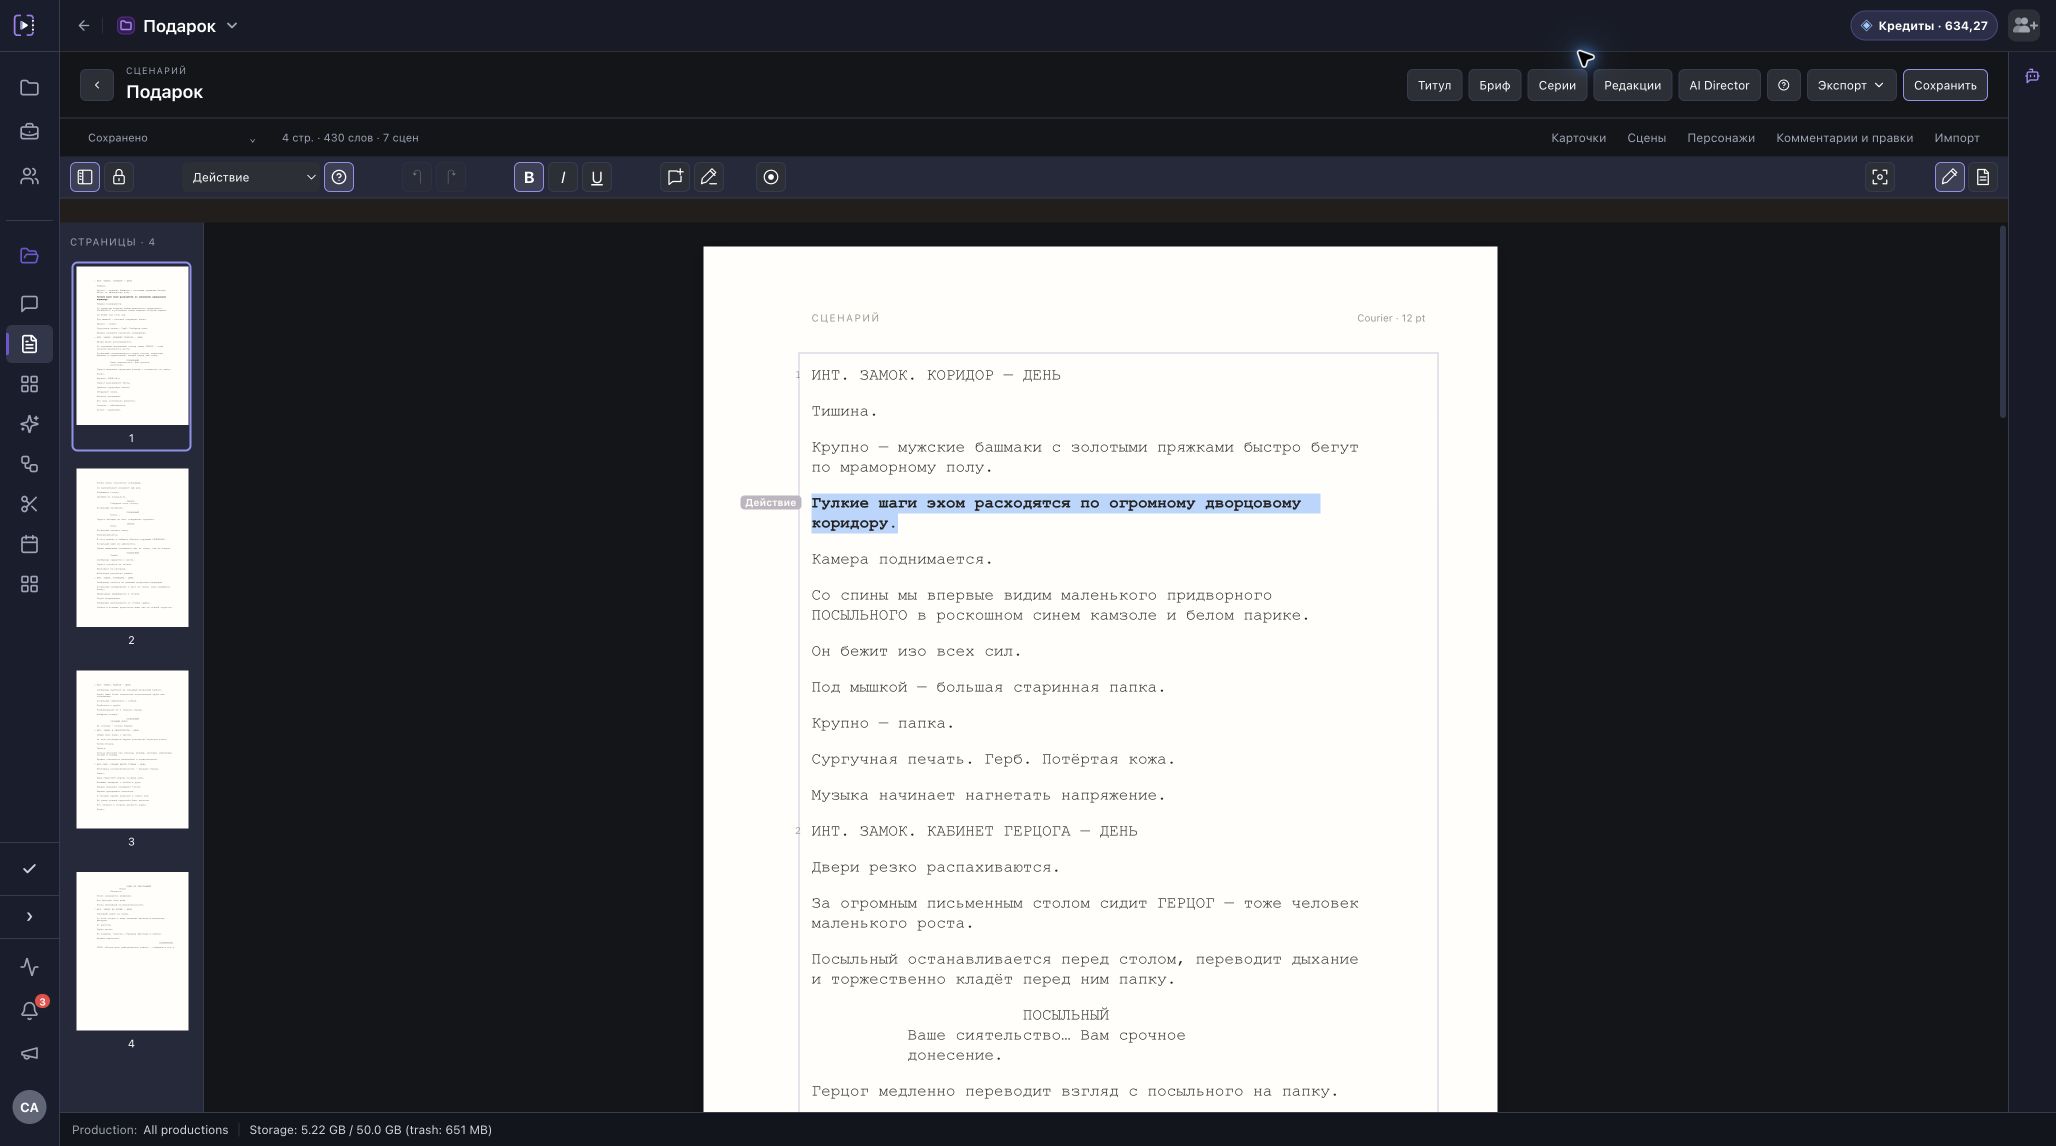Expand the Сохранено status chevron

pos(252,139)
